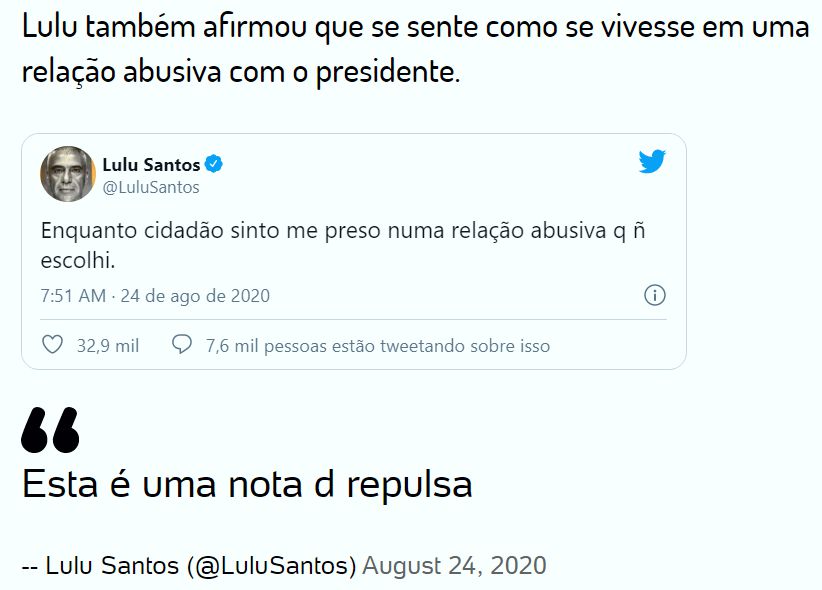
Task: Click the Twitter bird logo
Action: point(652,162)
